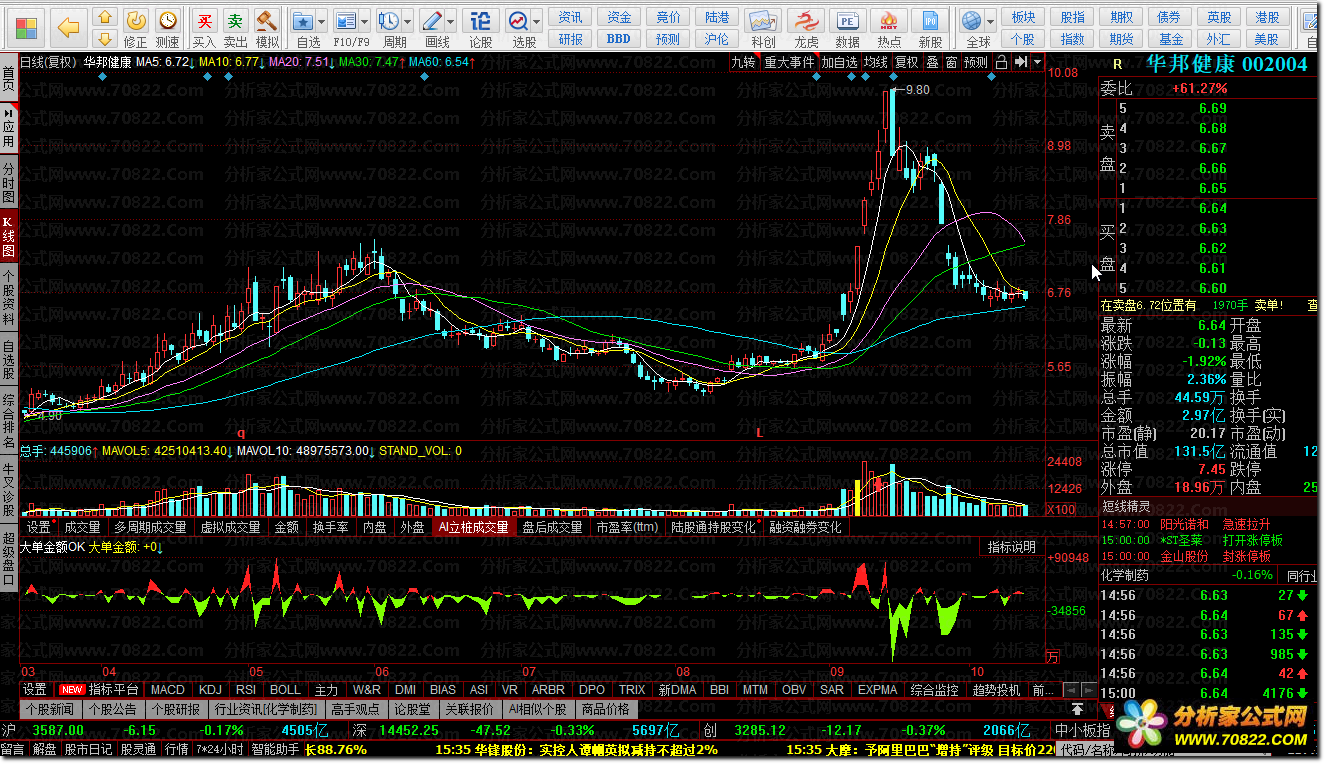Toggle 窗 window layout
The width and height of the screenshot is (1326, 764).
tap(951, 62)
